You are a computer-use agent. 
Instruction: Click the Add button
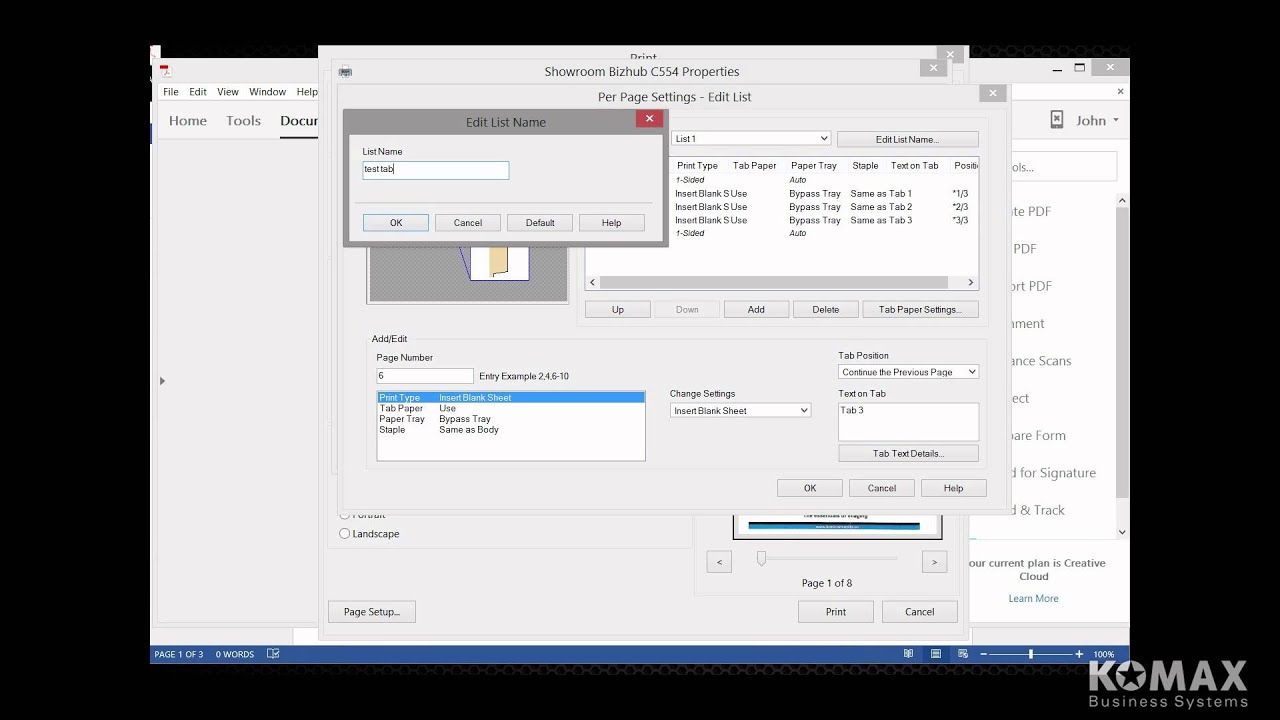click(x=756, y=310)
